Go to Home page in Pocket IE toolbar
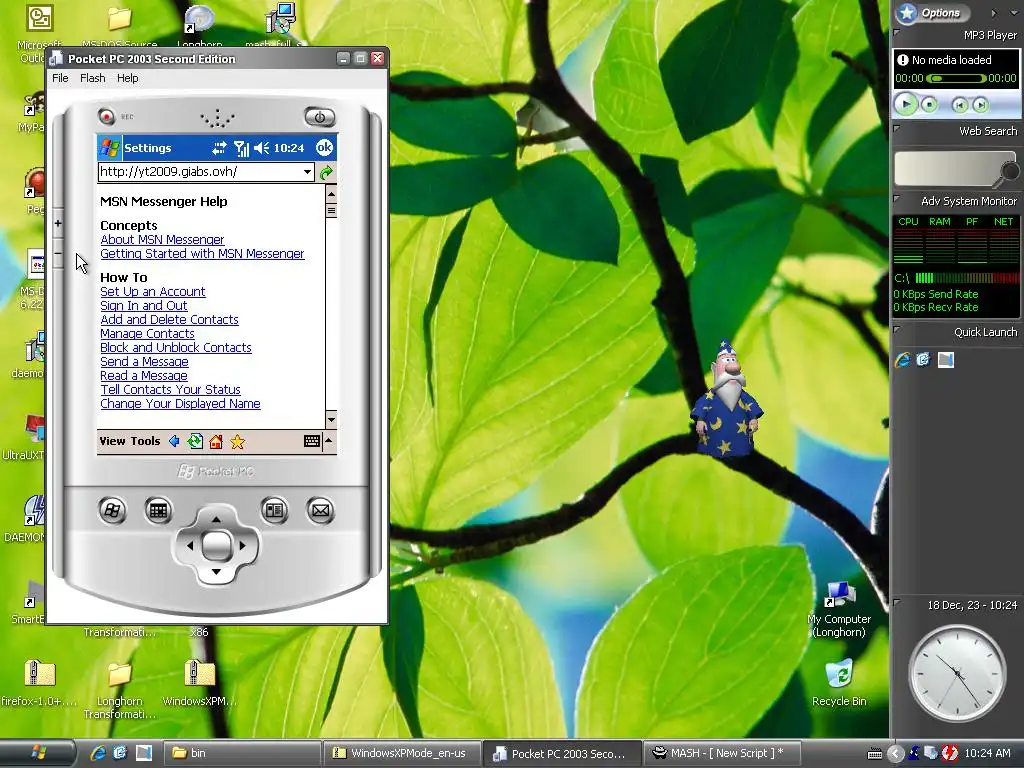Image resolution: width=1024 pixels, height=768 pixels. pyautogui.click(x=216, y=442)
